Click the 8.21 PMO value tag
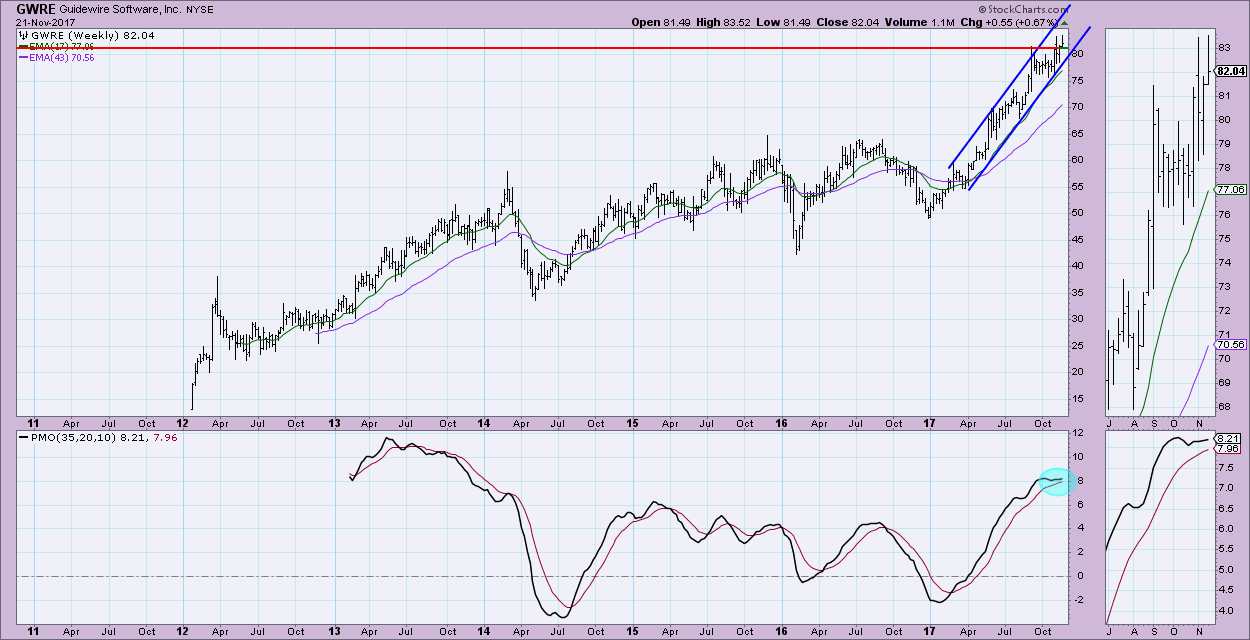 1229,439
